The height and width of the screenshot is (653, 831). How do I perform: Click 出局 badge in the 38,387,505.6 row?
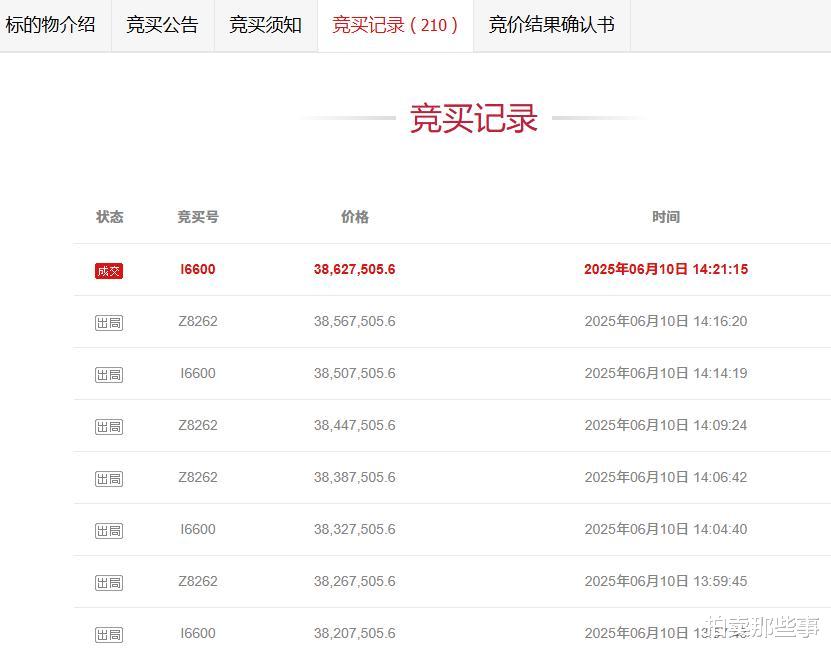(x=109, y=479)
